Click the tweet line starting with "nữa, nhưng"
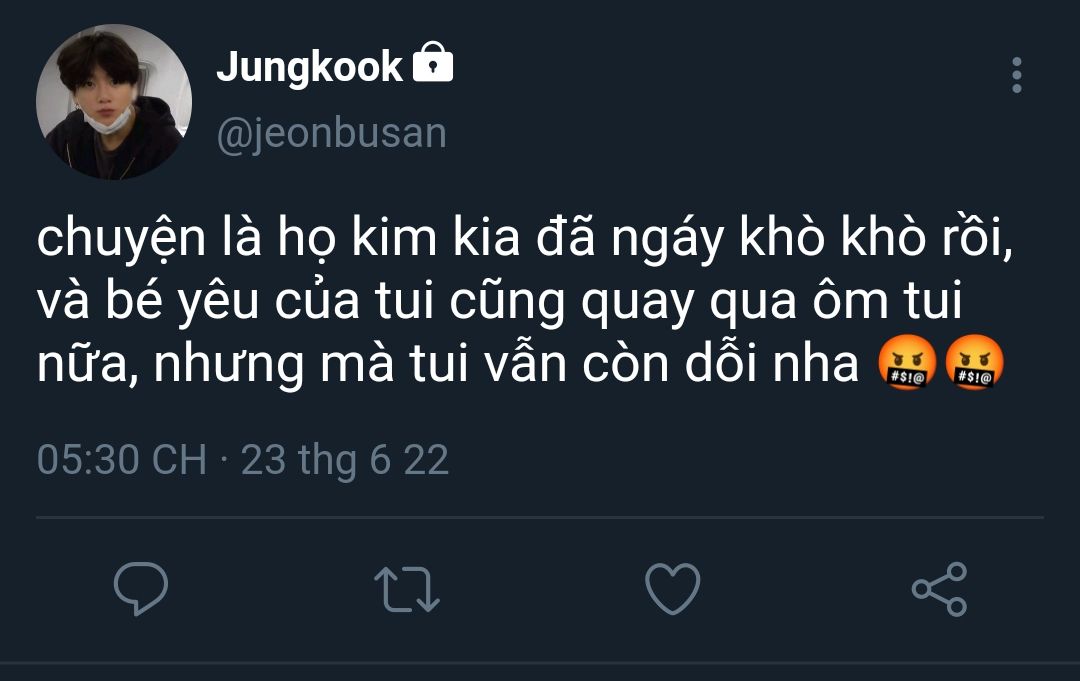Screen dimensions: 1080x681 [x=449, y=365]
